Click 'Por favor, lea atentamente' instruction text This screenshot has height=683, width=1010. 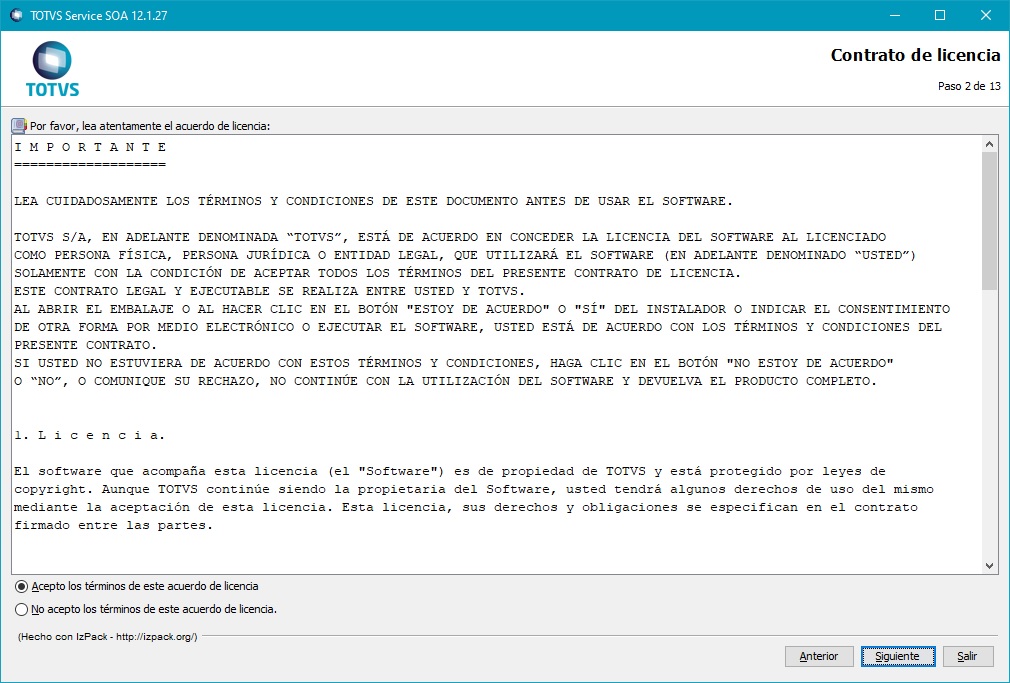tap(150, 126)
